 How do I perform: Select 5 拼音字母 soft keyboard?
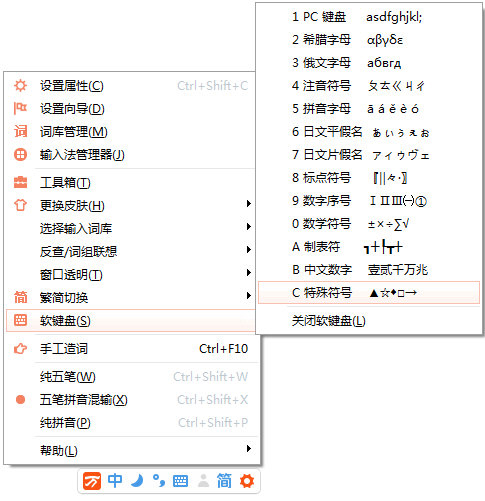(x=369, y=109)
